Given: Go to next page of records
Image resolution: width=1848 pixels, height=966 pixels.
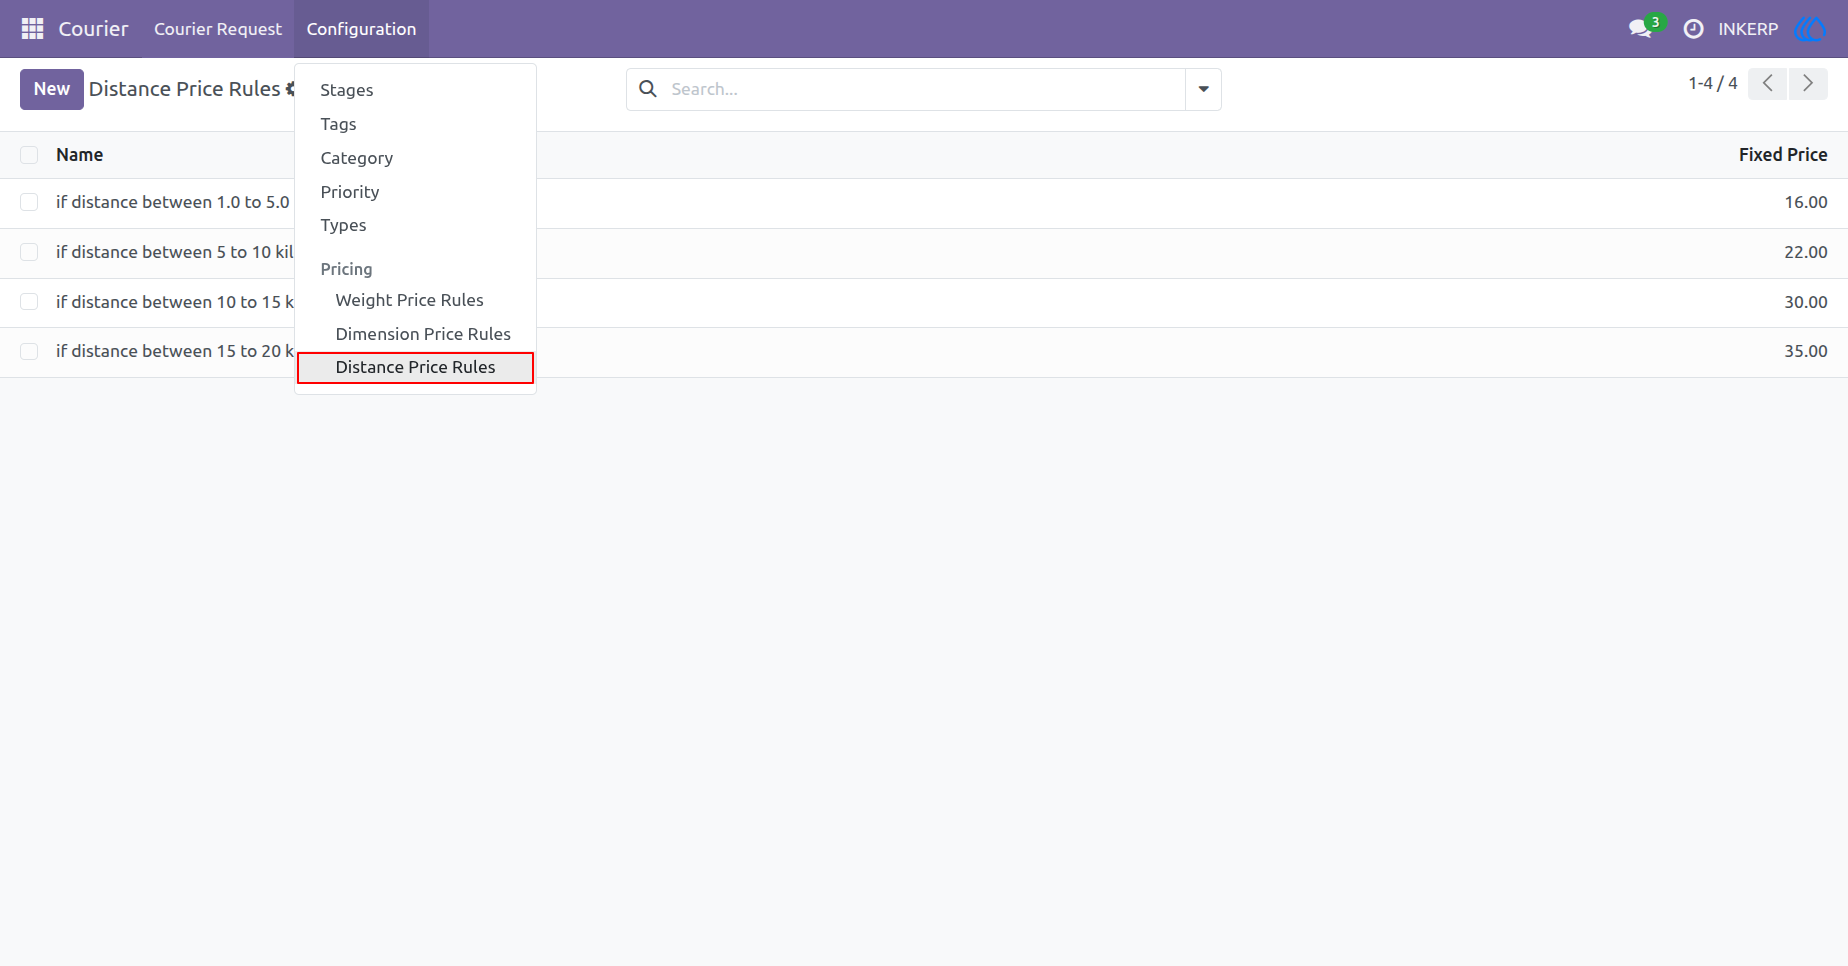Looking at the screenshot, I should [1808, 84].
